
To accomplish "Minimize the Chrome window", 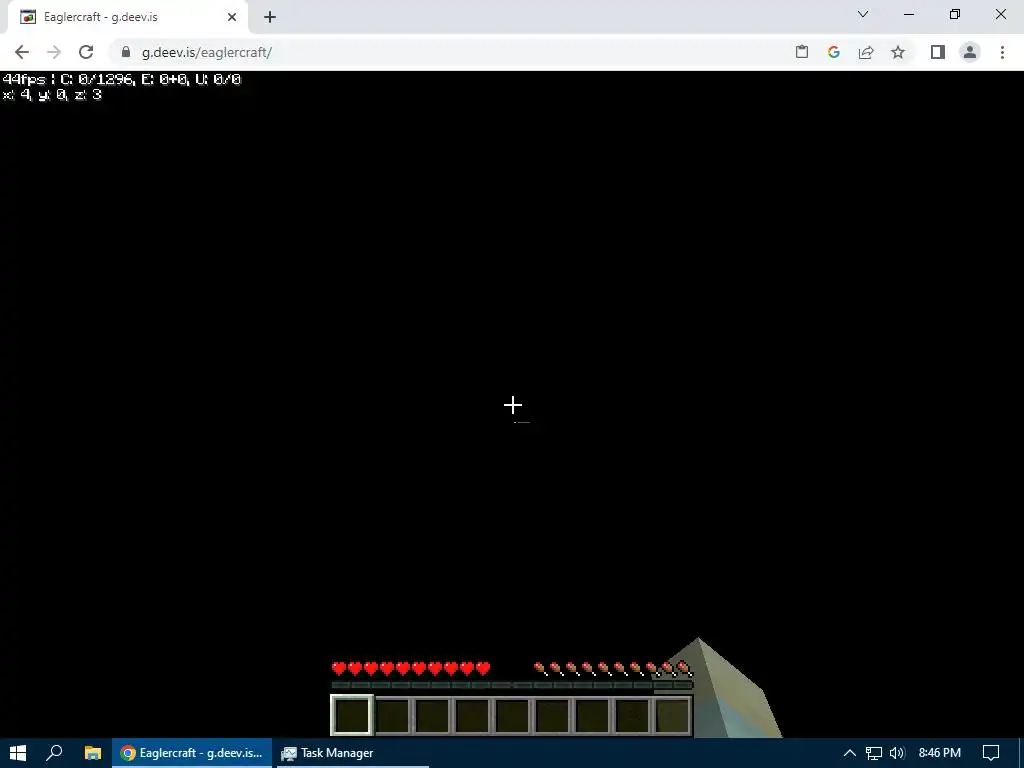I will coord(909,14).
